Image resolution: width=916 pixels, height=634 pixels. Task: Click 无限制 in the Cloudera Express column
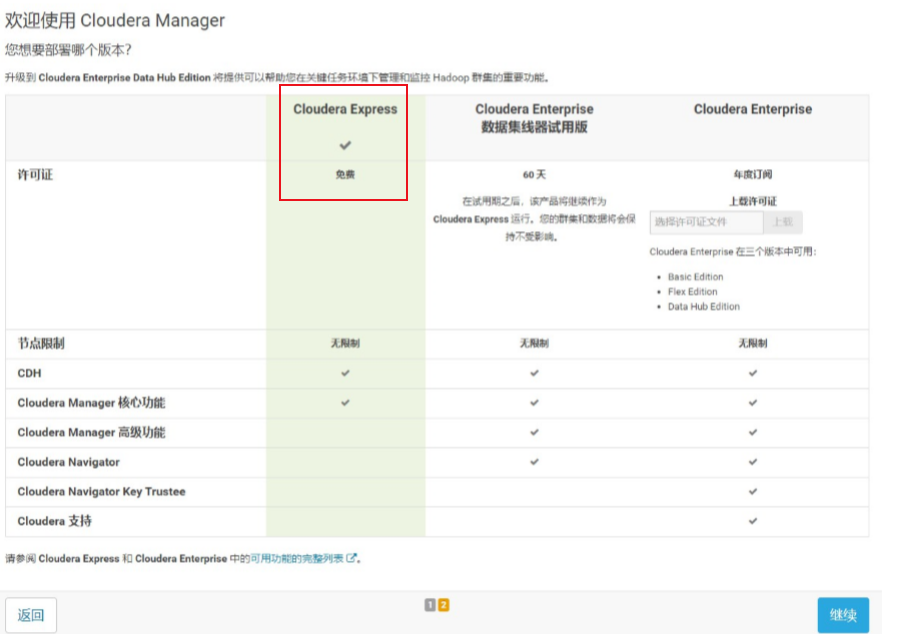point(345,344)
